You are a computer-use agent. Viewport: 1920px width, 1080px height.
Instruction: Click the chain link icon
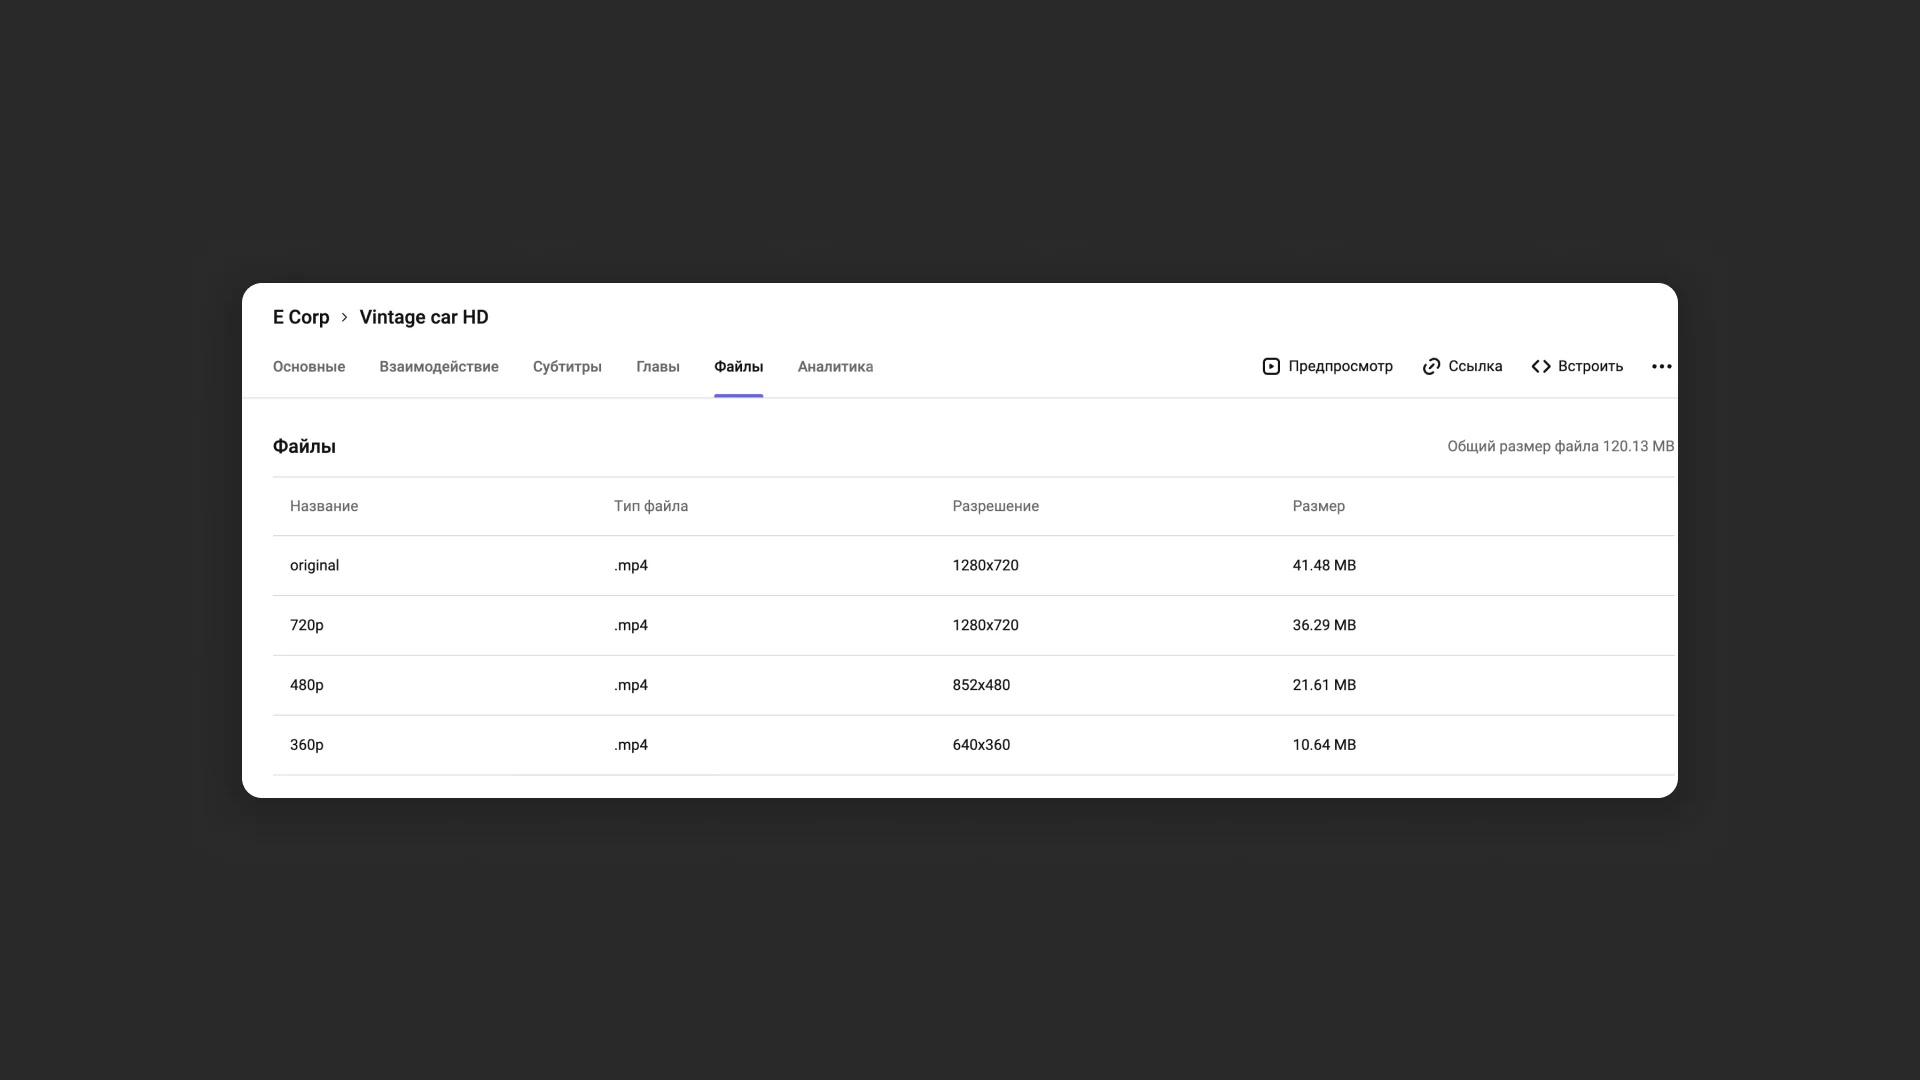[x=1431, y=367]
